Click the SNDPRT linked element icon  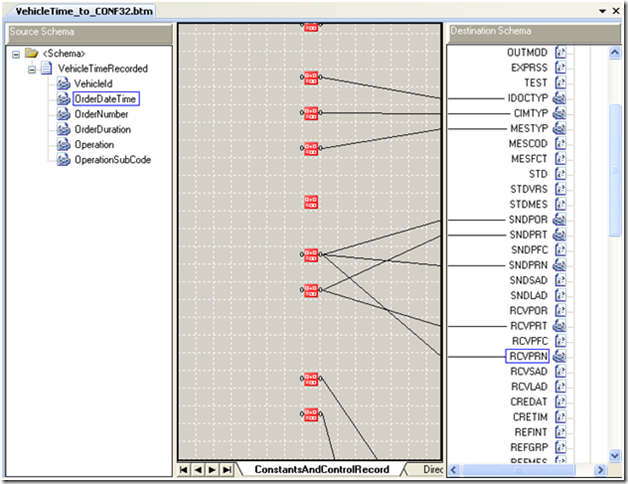click(x=560, y=235)
